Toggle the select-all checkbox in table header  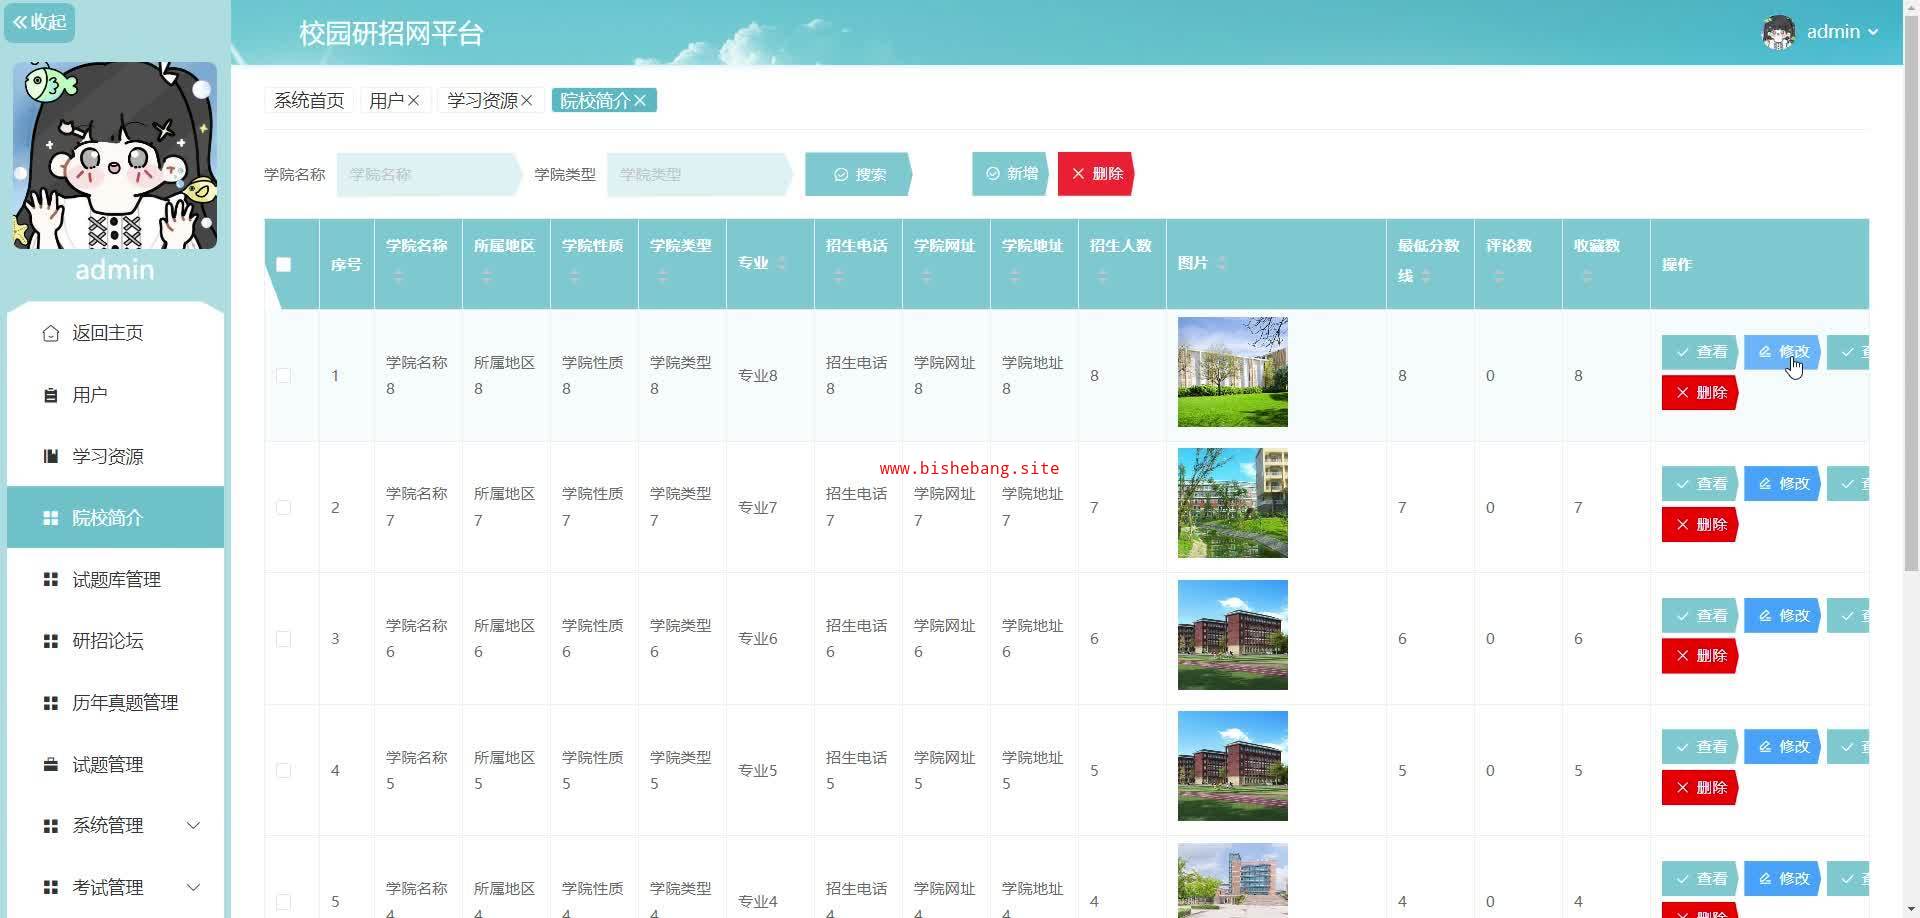click(284, 265)
